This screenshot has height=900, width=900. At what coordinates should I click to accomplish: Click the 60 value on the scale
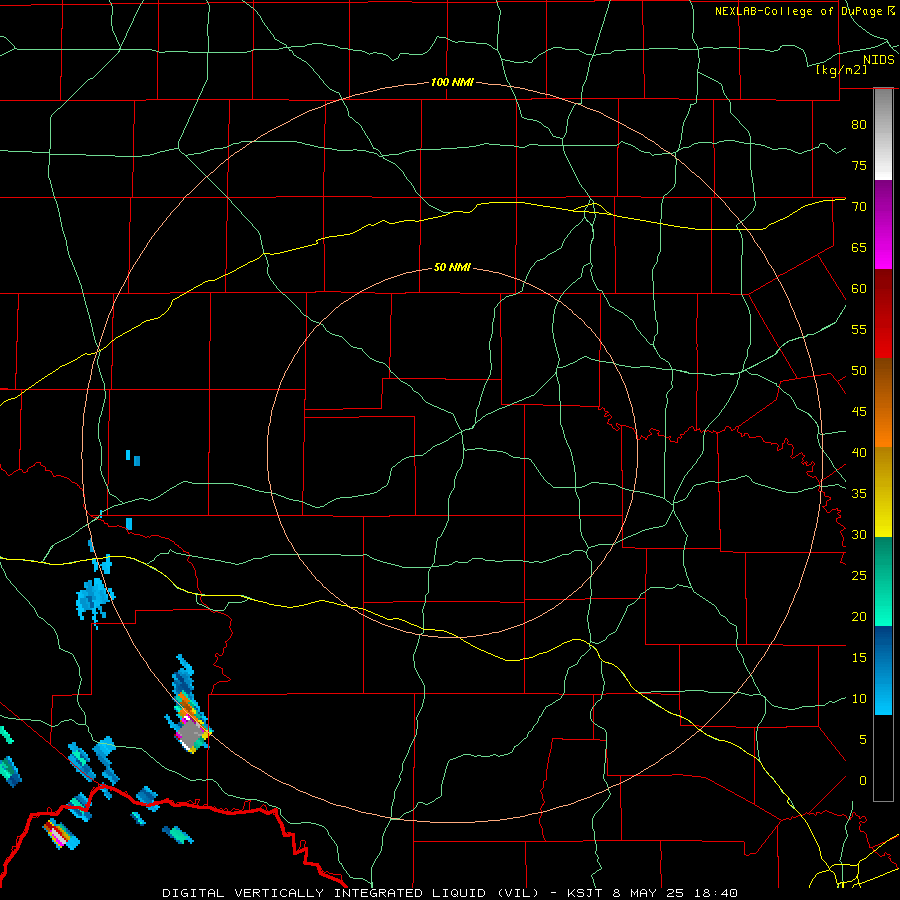(859, 289)
